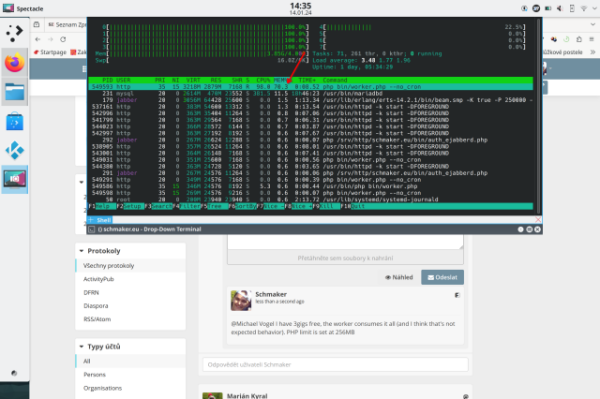
Task: Select Spectacle screenshot icon in dock
Action: coord(15,179)
